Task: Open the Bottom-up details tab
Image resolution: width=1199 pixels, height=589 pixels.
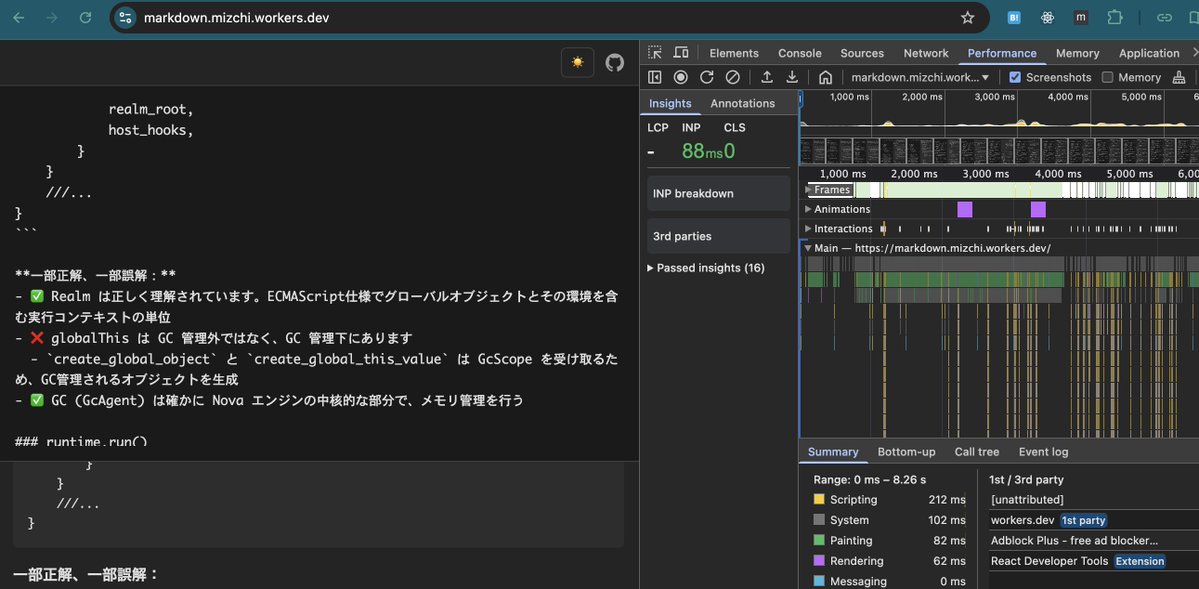Action: click(x=906, y=452)
